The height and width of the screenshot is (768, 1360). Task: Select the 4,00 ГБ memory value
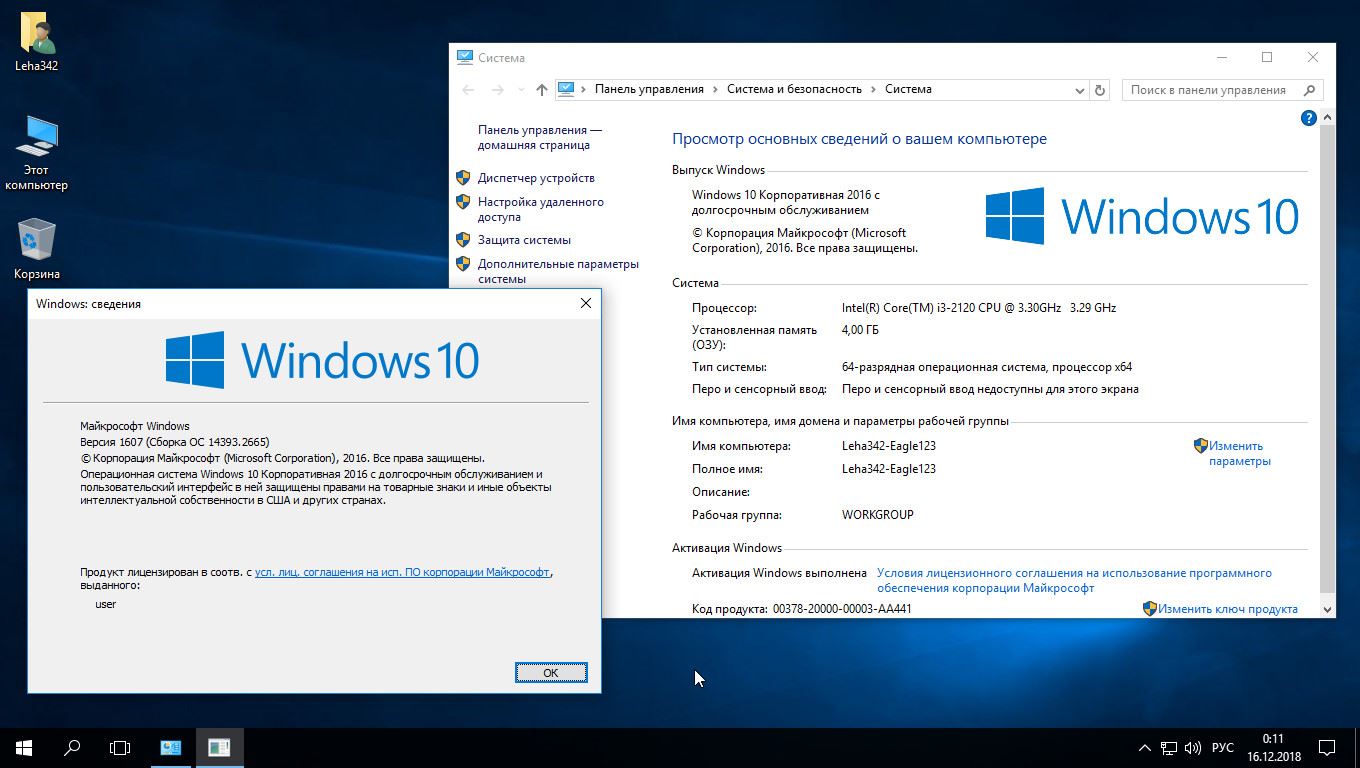[x=860, y=330]
